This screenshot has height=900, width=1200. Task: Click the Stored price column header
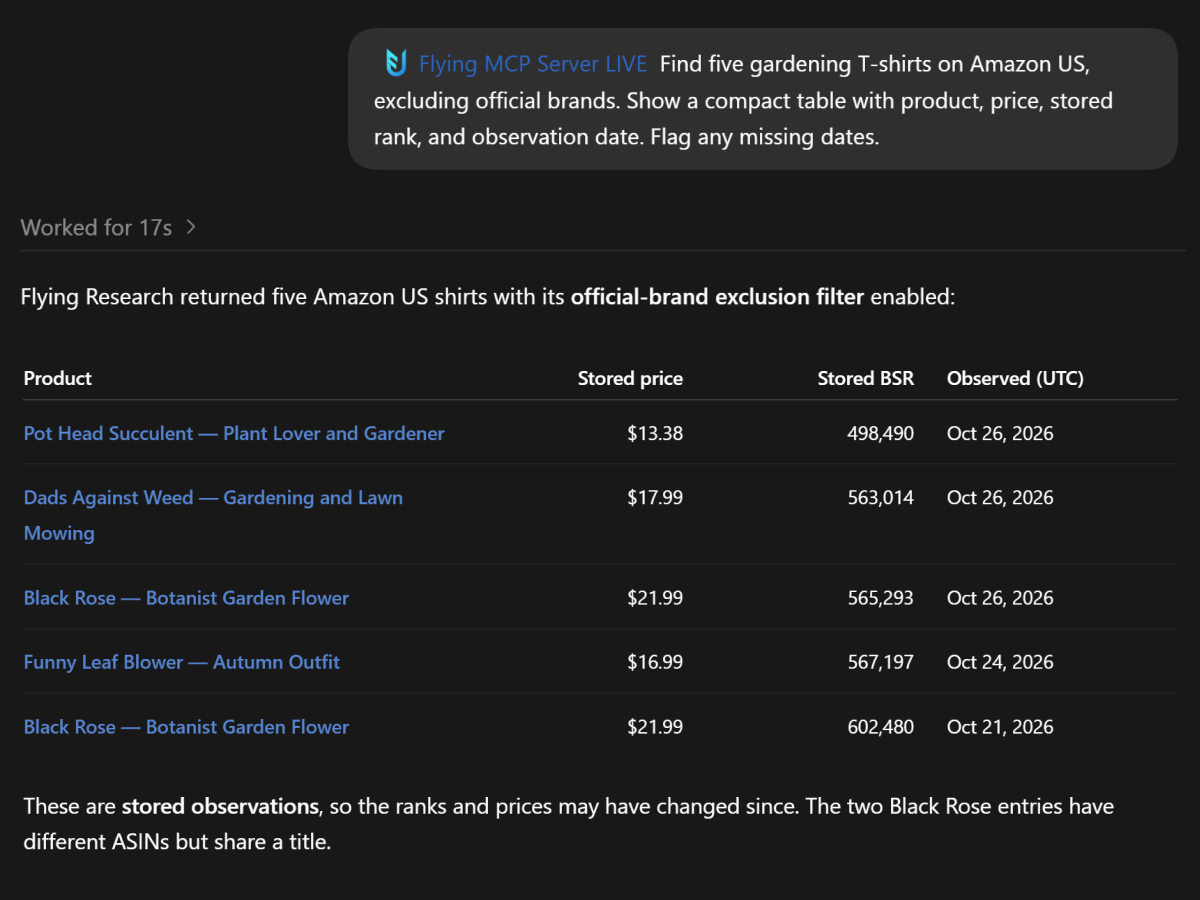click(x=630, y=378)
